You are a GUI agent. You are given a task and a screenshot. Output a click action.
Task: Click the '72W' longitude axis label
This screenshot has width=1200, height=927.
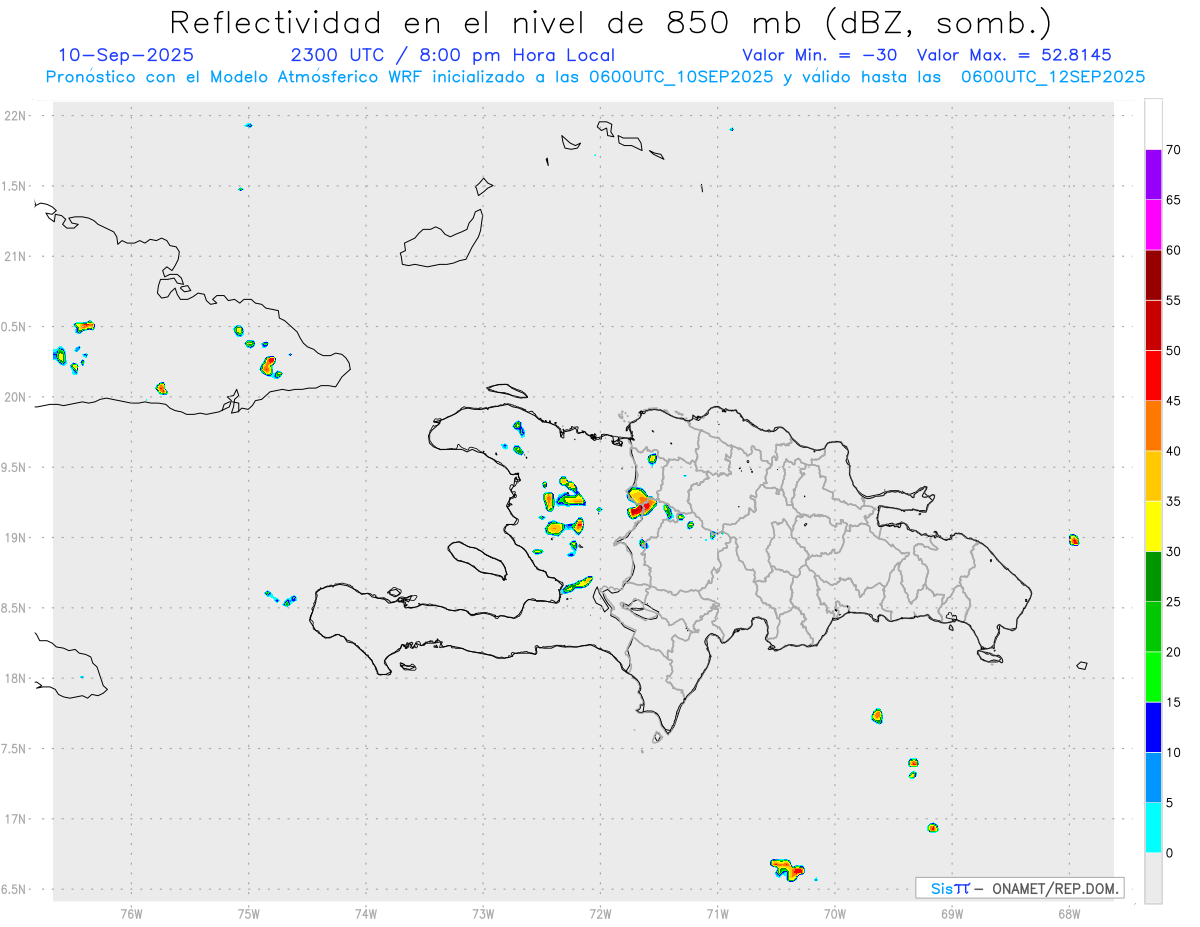point(600,913)
